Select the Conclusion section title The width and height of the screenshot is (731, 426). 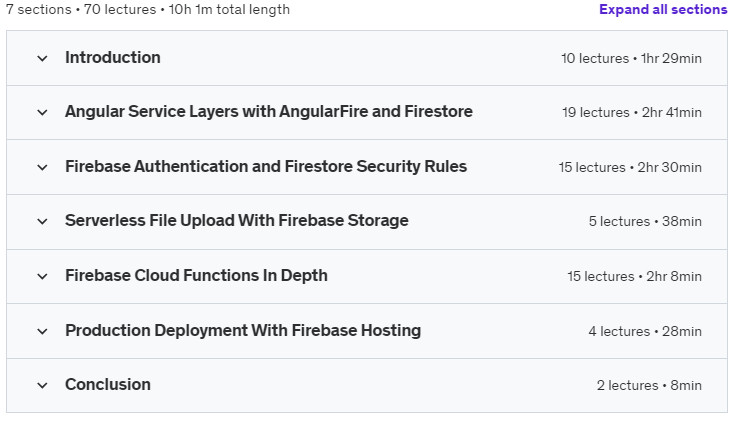click(108, 385)
